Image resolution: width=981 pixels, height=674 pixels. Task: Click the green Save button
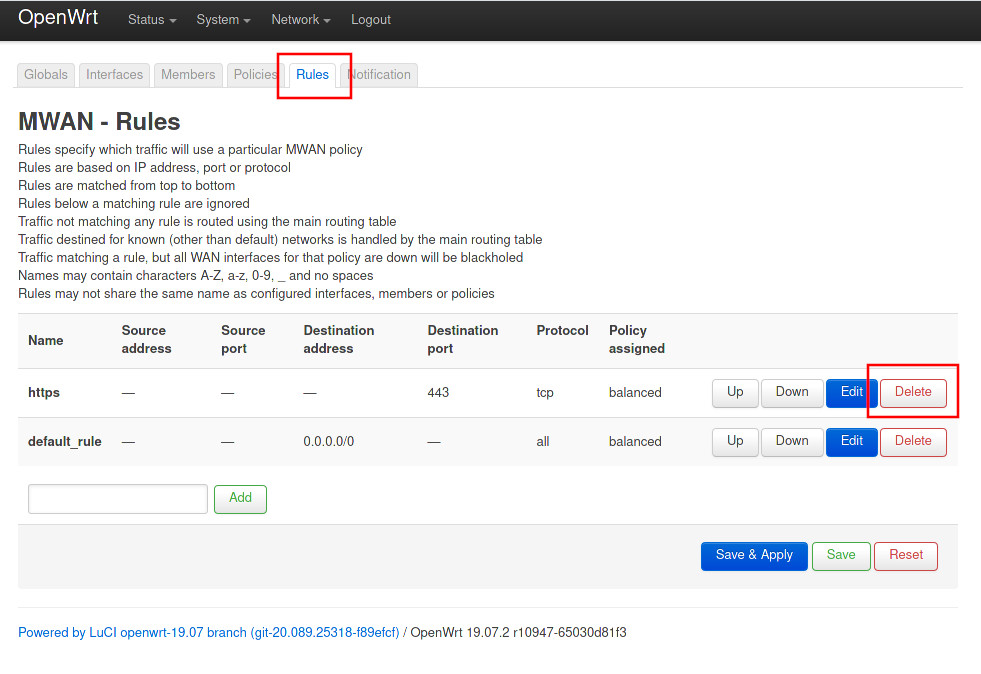pyautogui.click(x=841, y=556)
